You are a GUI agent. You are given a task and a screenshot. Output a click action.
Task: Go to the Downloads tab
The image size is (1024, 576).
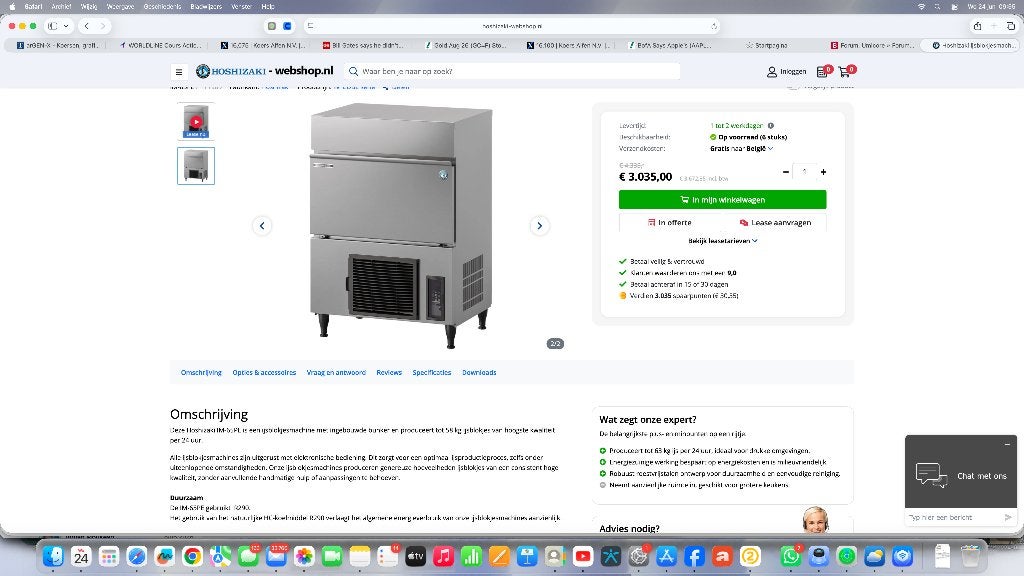[479, 373]
